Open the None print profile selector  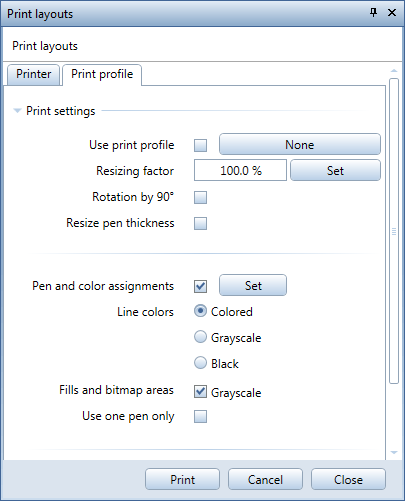tap(300, 145)
